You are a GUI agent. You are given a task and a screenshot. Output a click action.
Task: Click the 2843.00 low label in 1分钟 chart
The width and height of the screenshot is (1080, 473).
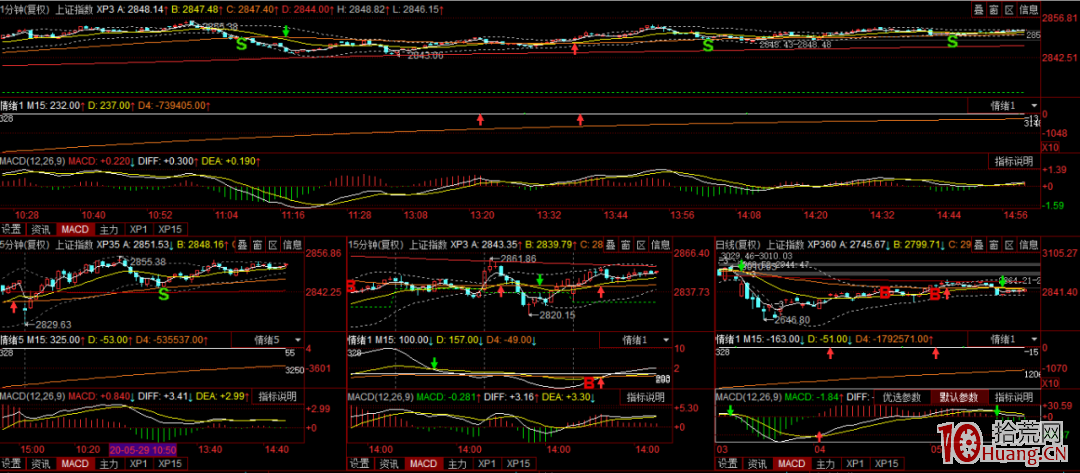pos(425,56)
